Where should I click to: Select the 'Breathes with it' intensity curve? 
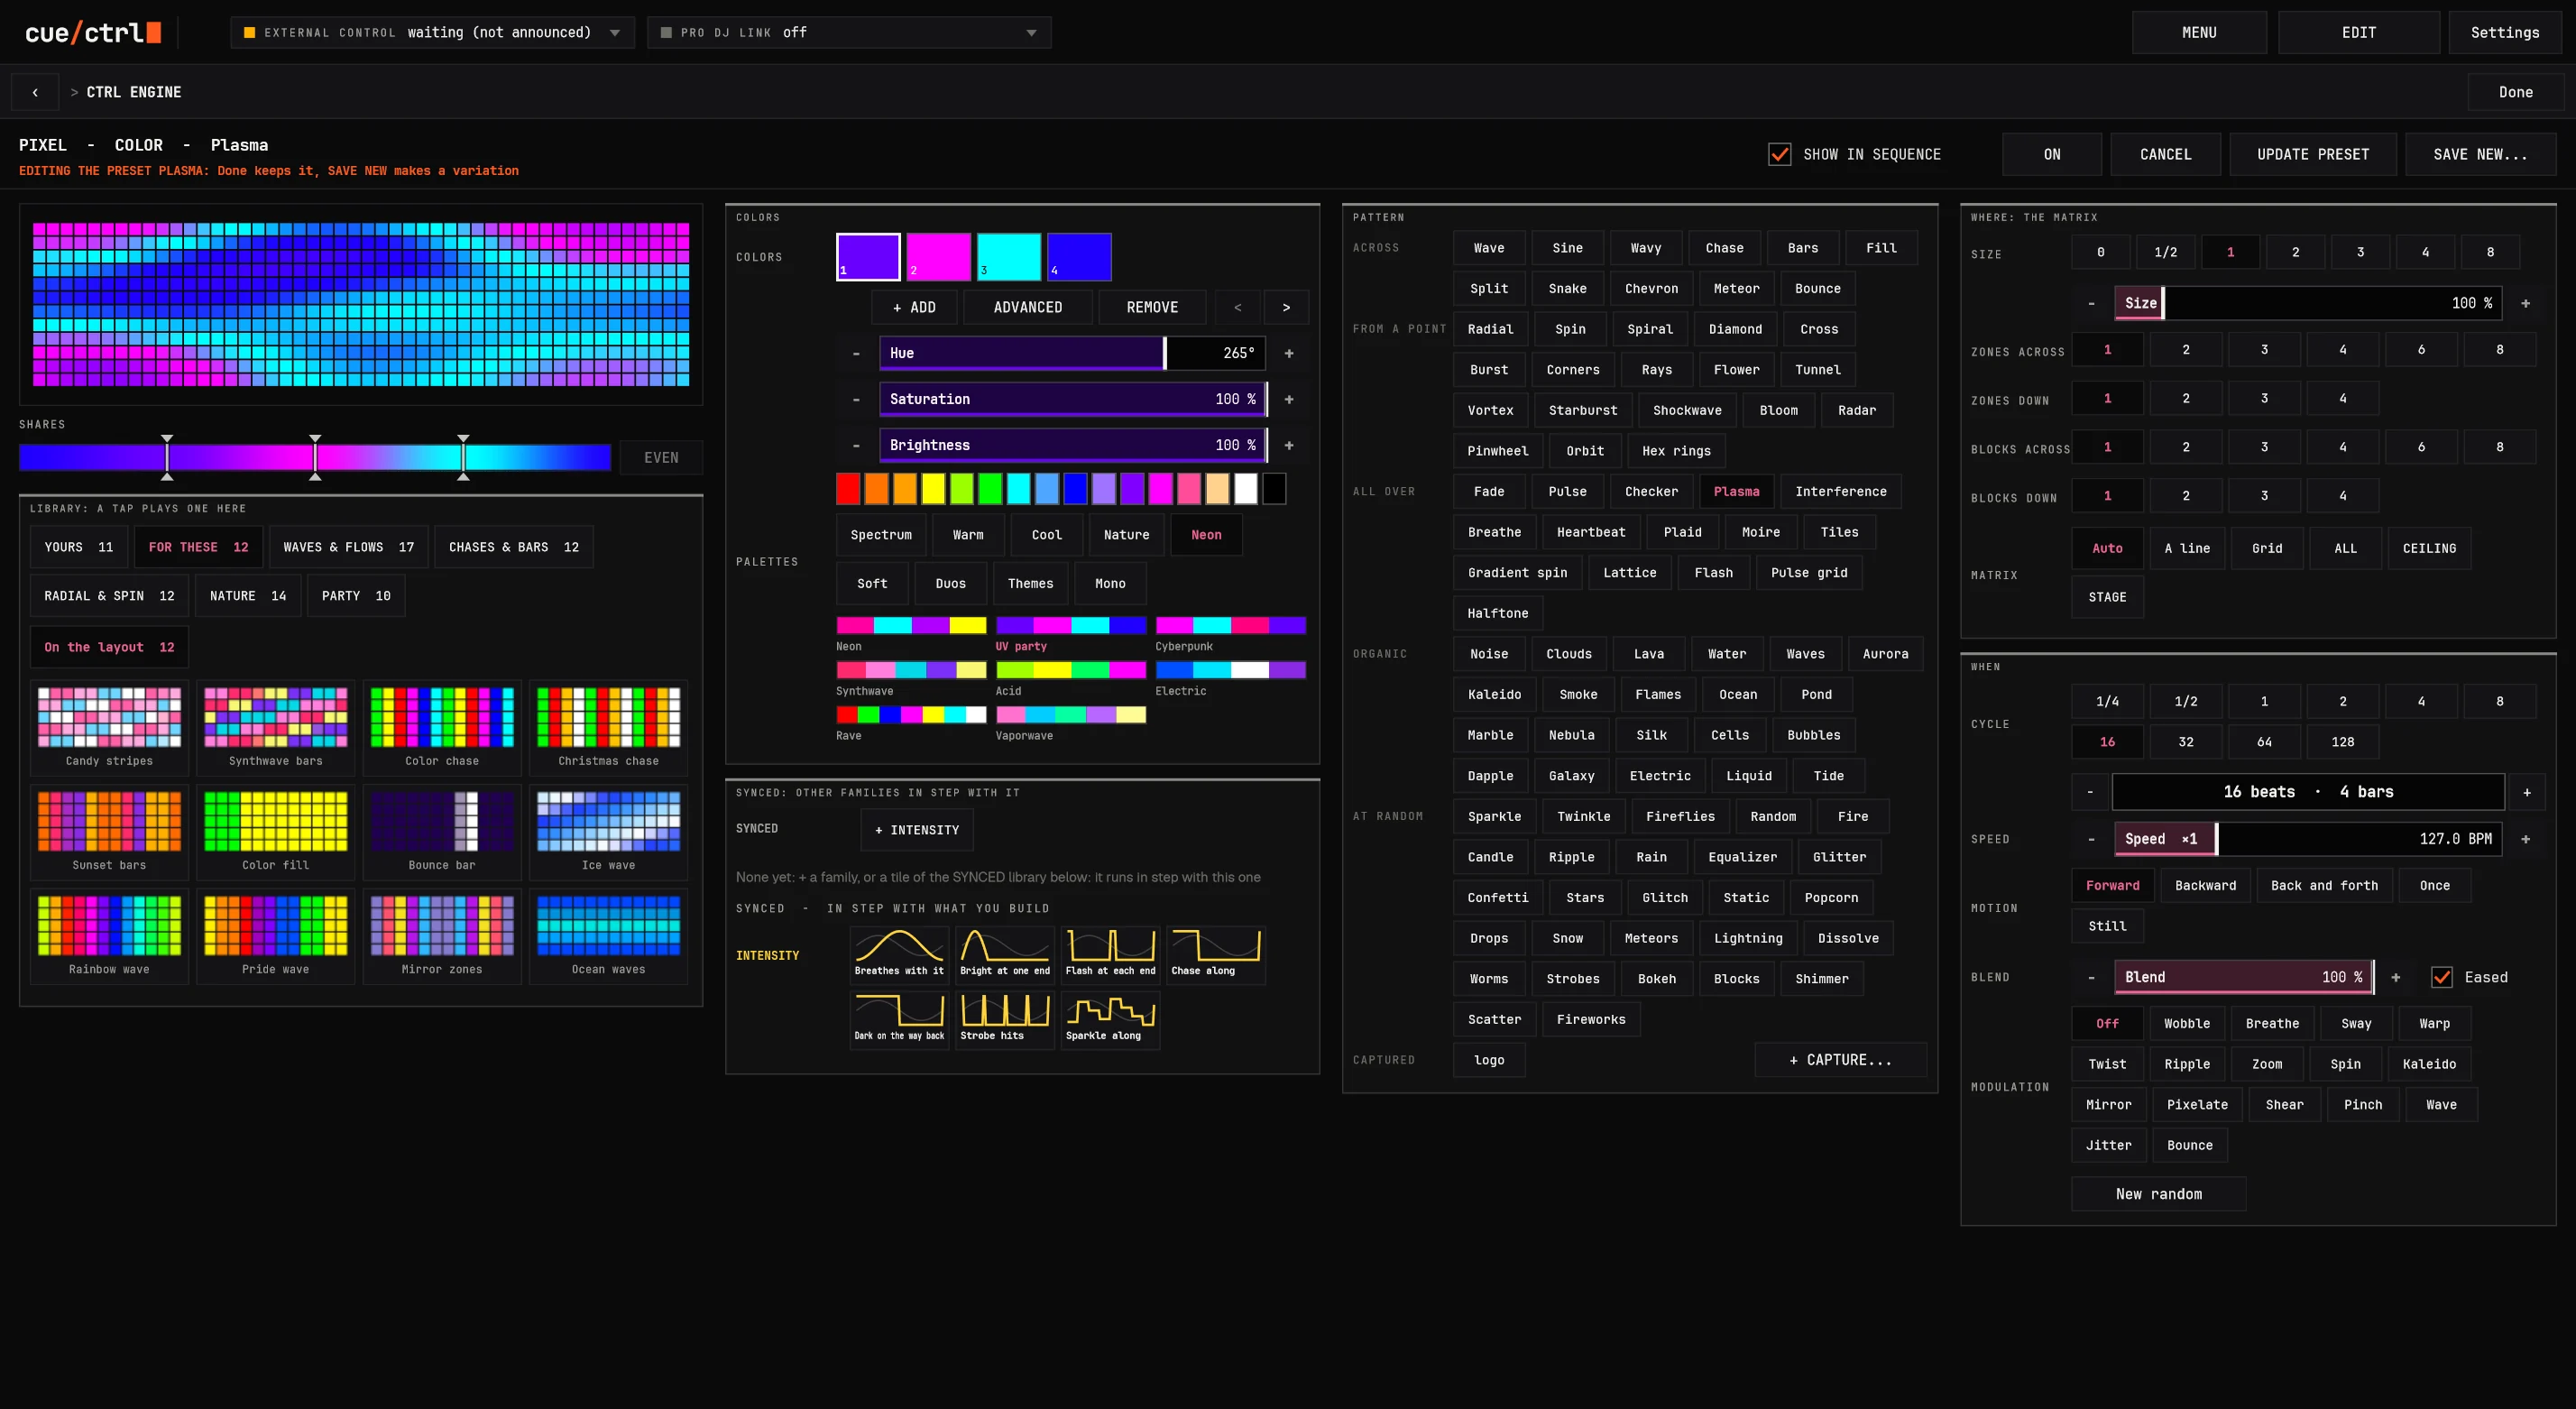tap(899, 954)
